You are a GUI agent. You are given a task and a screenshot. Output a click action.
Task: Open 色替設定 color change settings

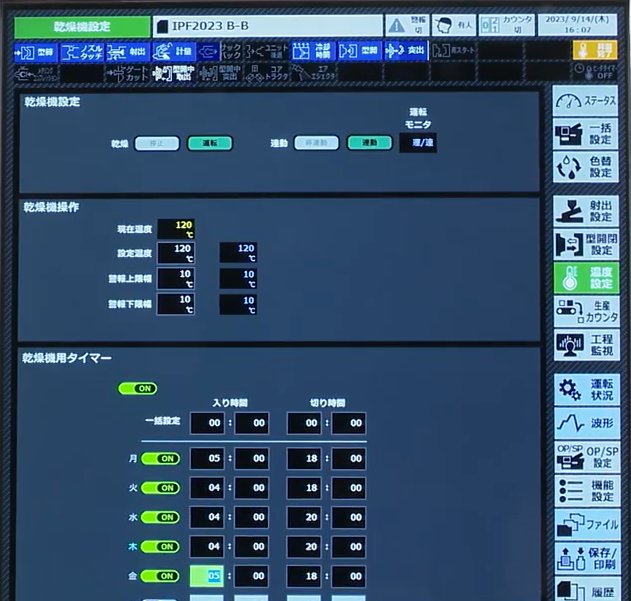pos(586,167)
